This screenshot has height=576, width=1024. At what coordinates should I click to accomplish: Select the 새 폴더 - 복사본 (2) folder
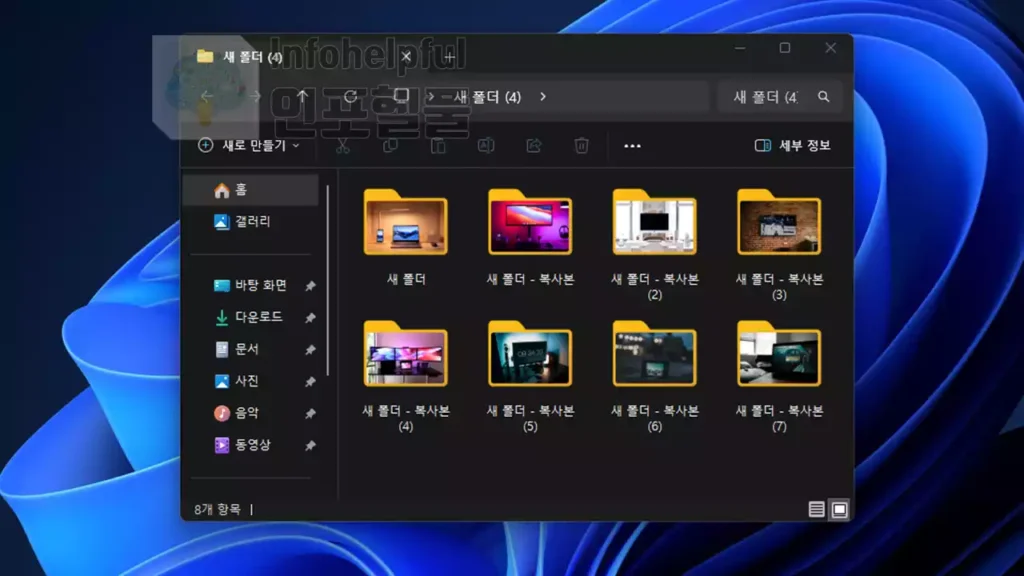click(654, 222)
